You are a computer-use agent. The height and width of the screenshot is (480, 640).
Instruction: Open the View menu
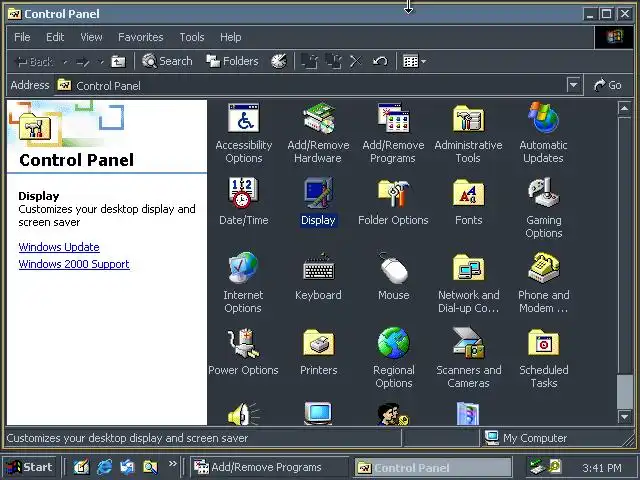click(x=91, y=37)
